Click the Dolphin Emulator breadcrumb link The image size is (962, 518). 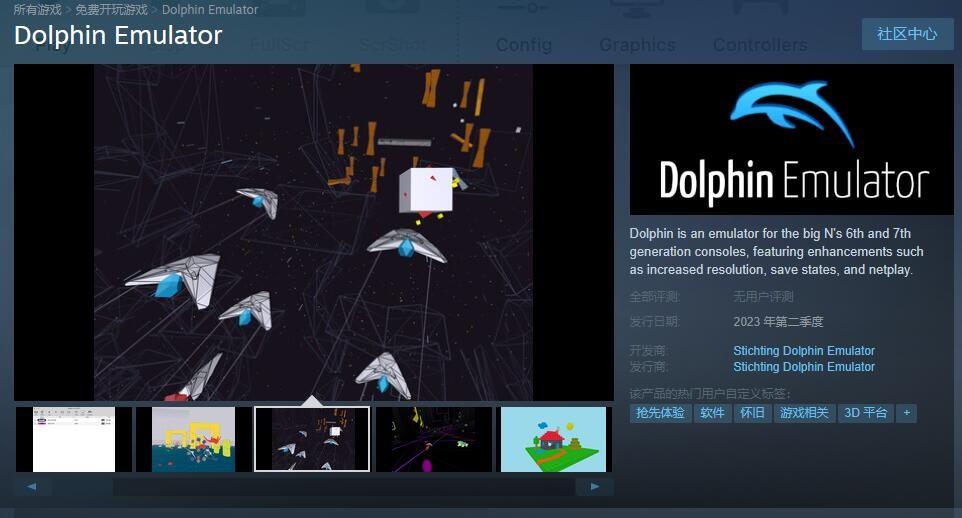(x=210, y=10)
